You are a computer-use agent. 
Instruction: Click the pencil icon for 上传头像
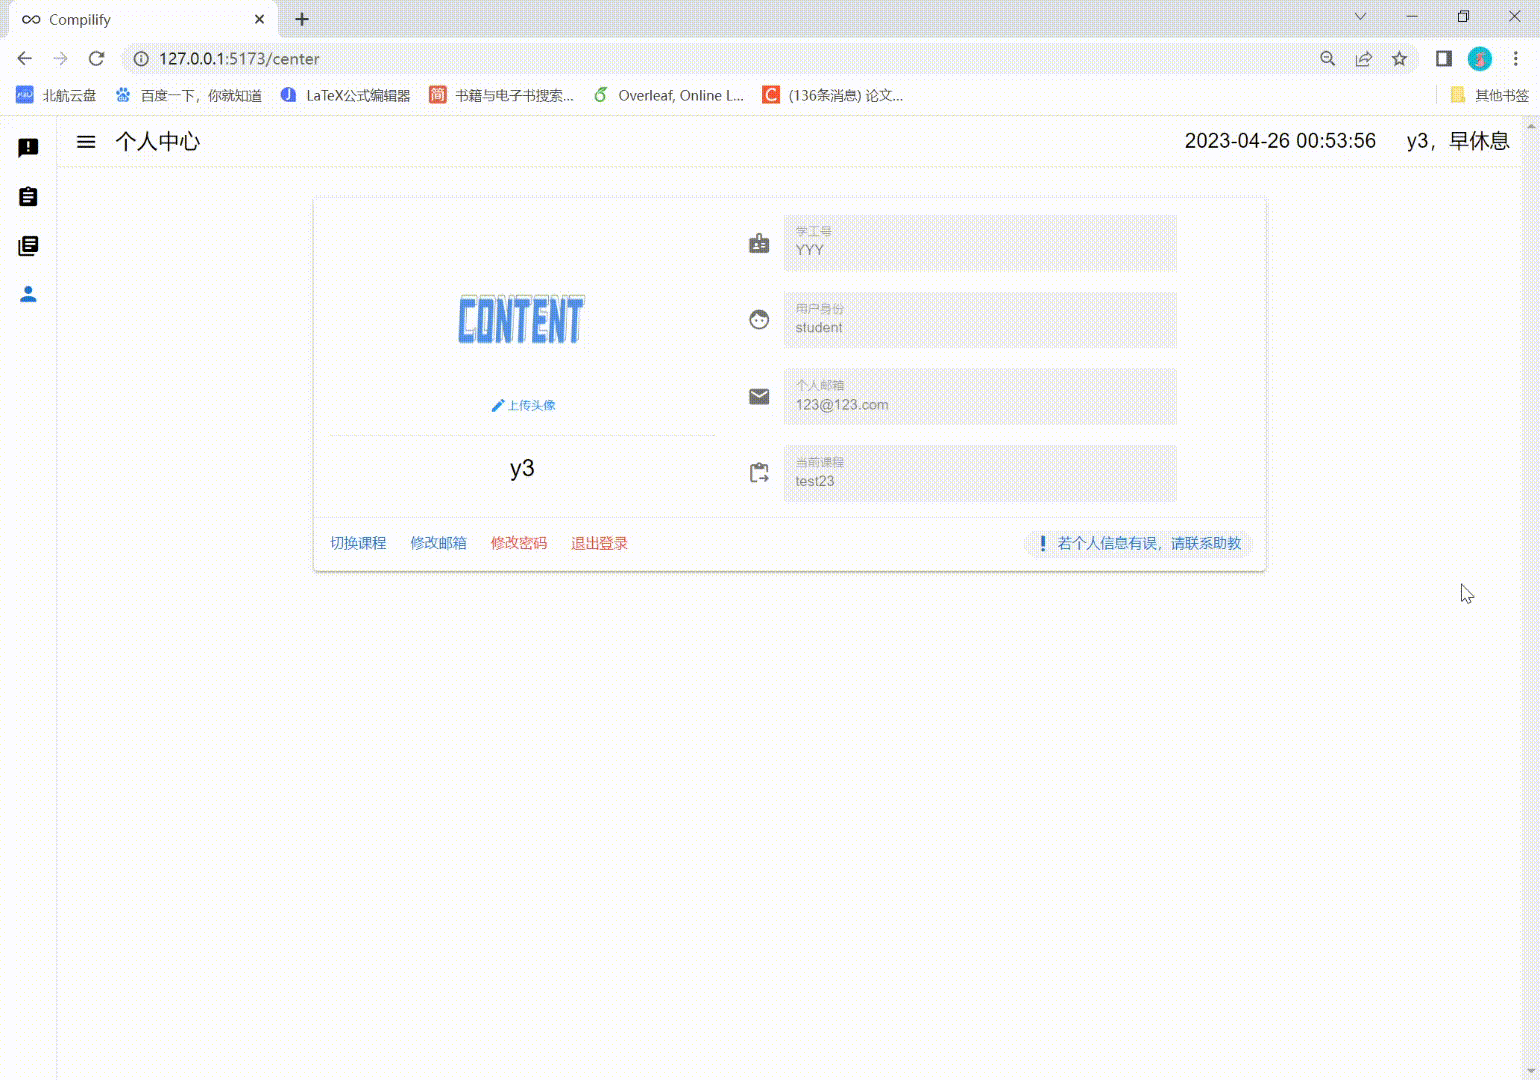[497, 405]
